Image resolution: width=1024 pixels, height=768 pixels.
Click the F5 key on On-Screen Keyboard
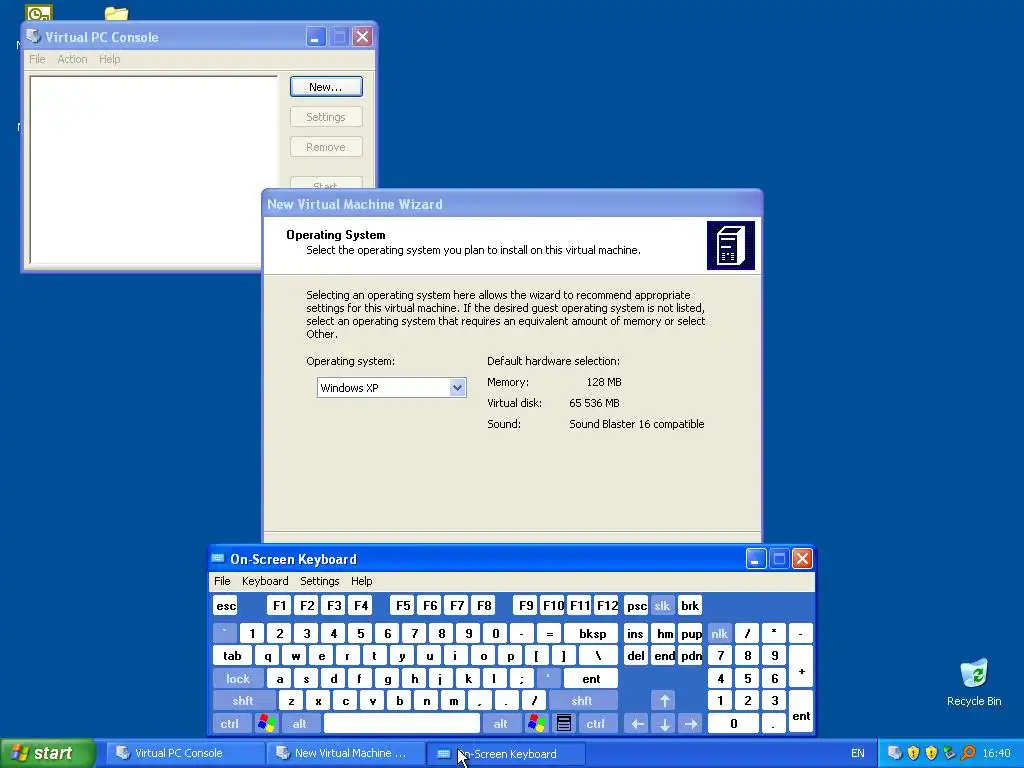point(403,605)
